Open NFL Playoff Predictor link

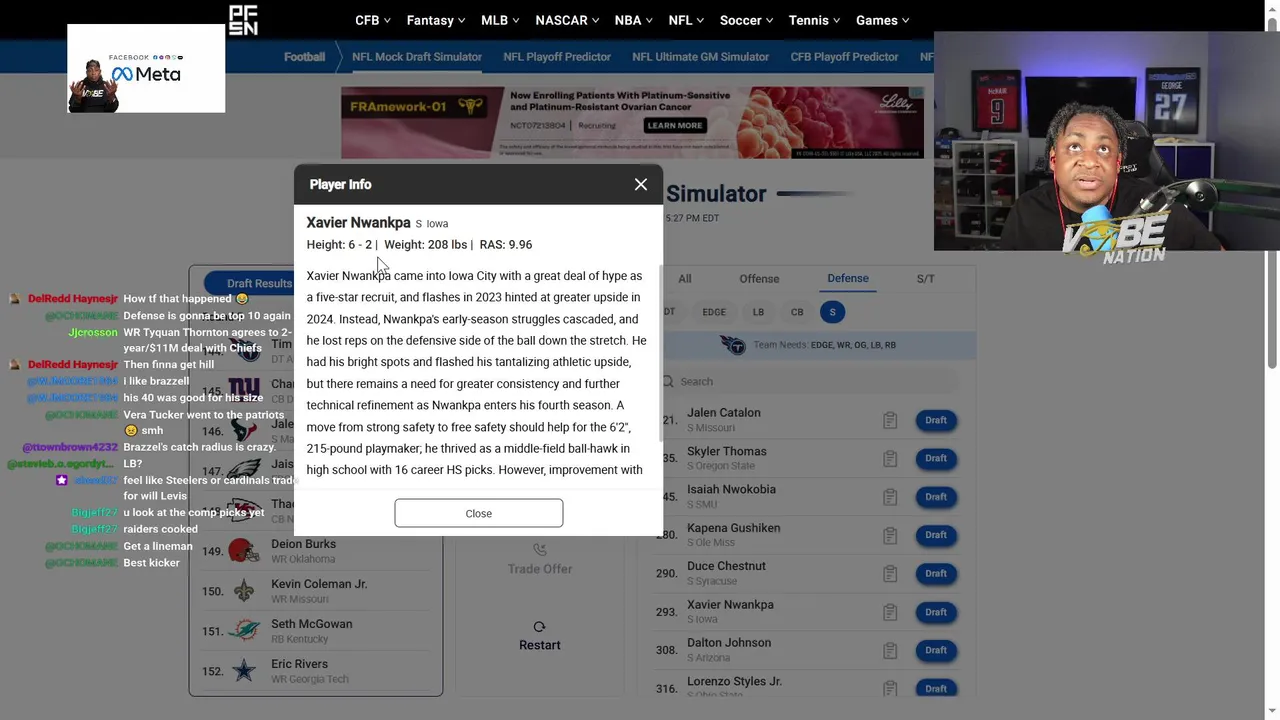(x=557, y=57)
